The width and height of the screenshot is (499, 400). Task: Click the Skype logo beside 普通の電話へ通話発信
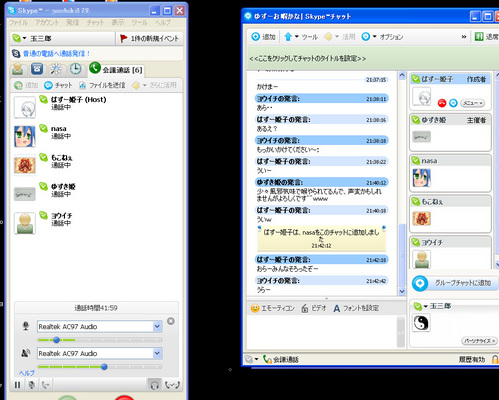click(16, 53)
